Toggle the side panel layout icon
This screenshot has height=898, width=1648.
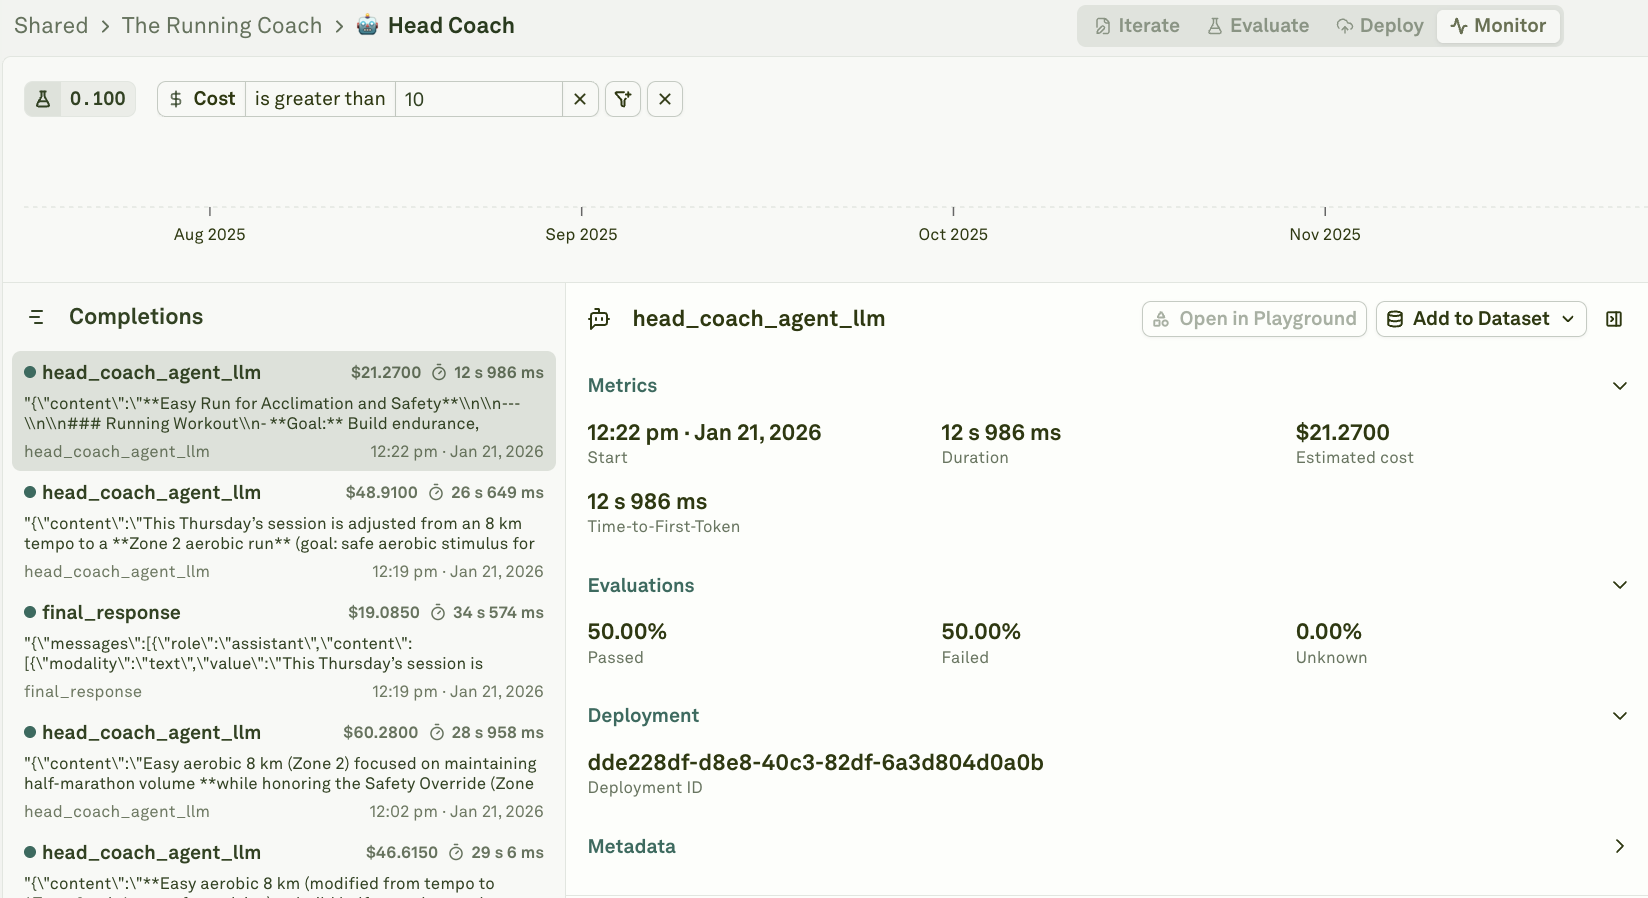(x=1614, y=319)
